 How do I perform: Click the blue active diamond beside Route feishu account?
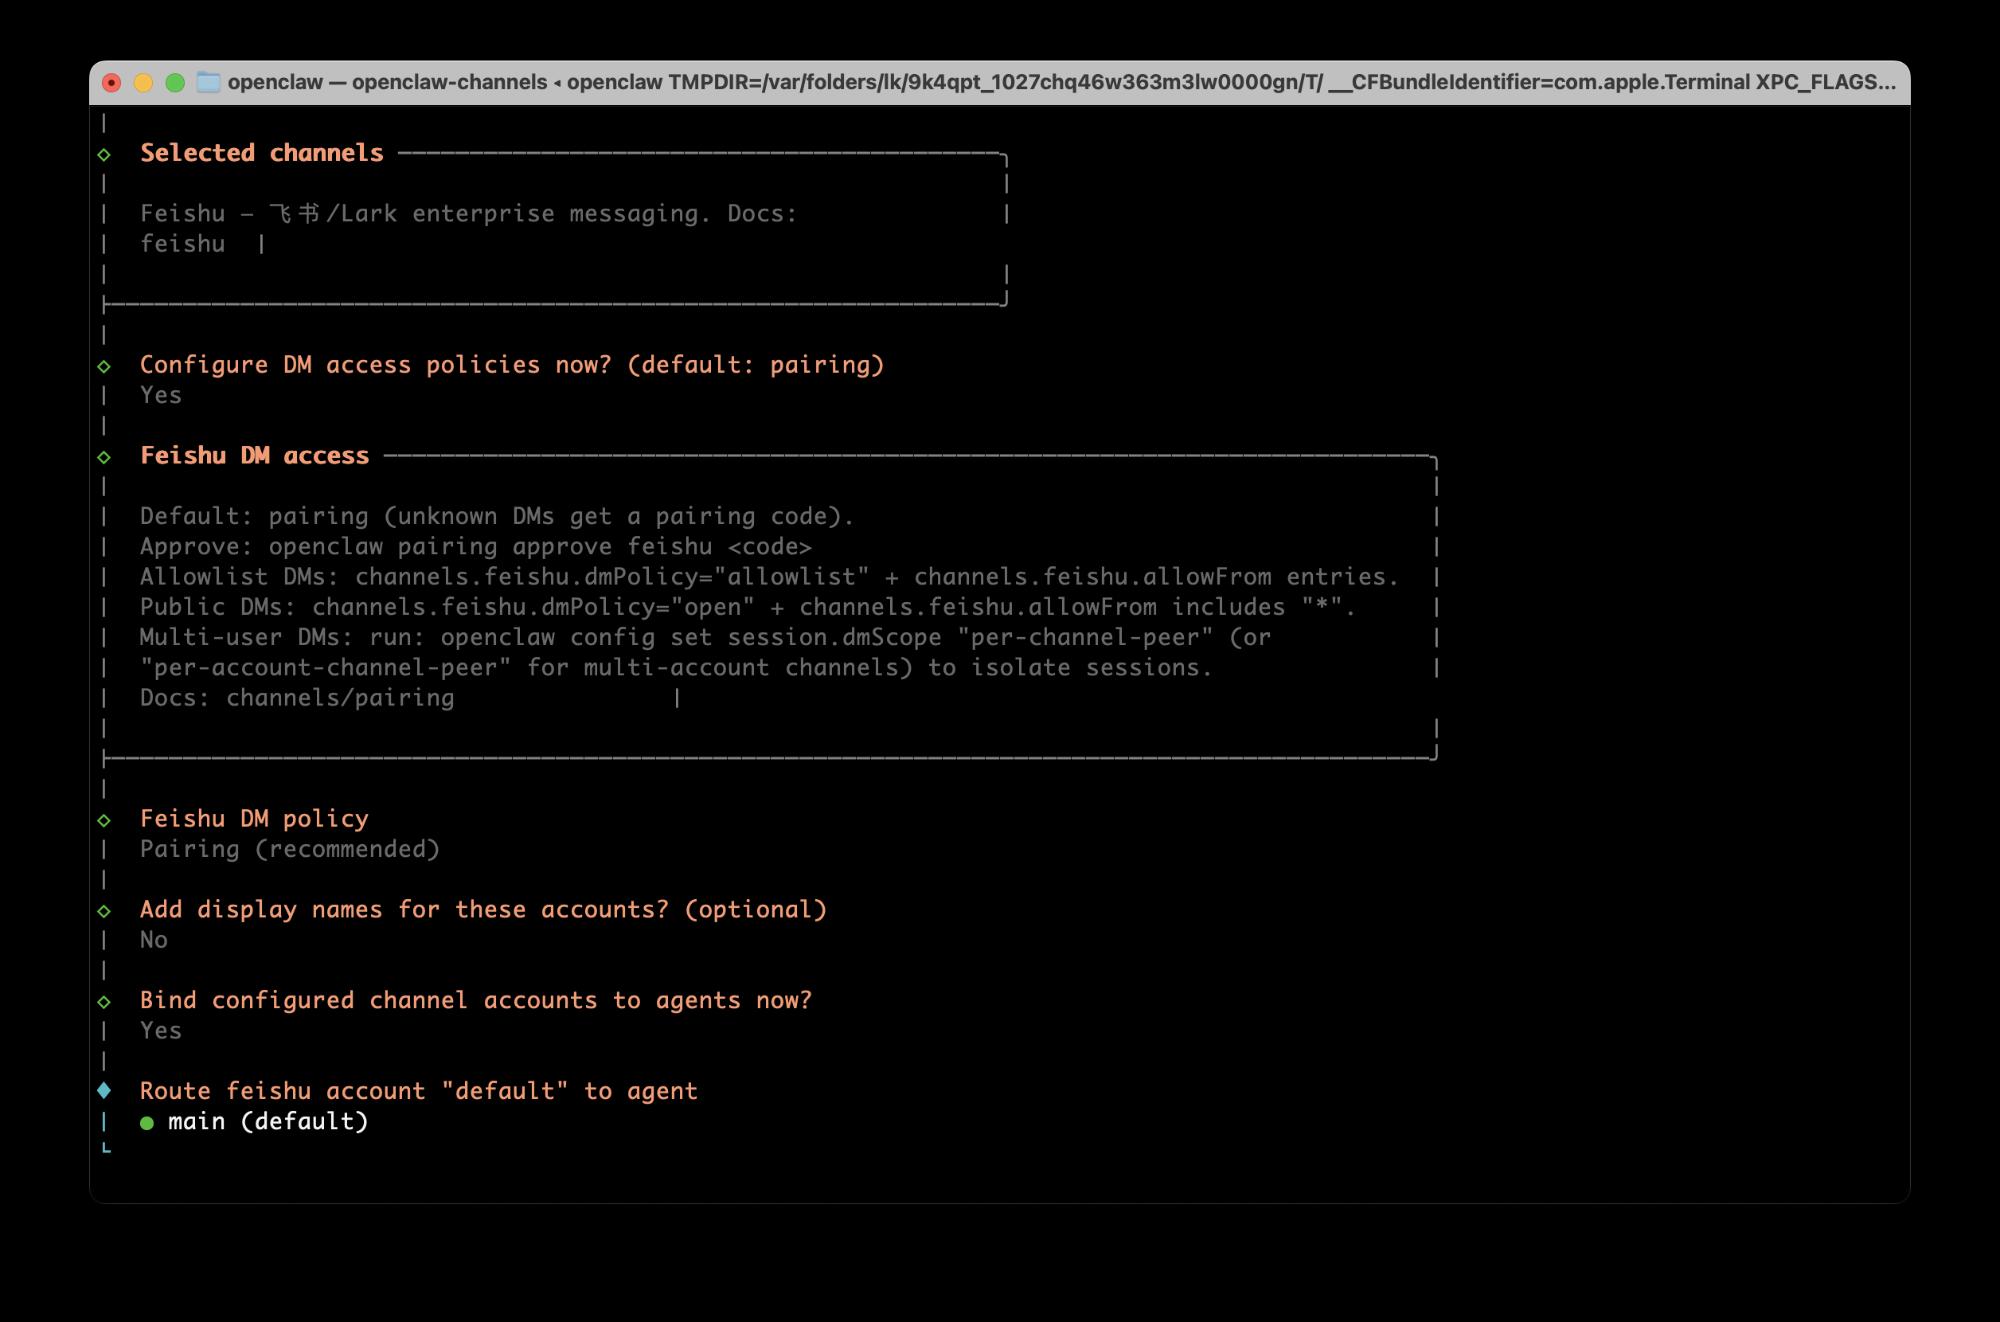104,1091
